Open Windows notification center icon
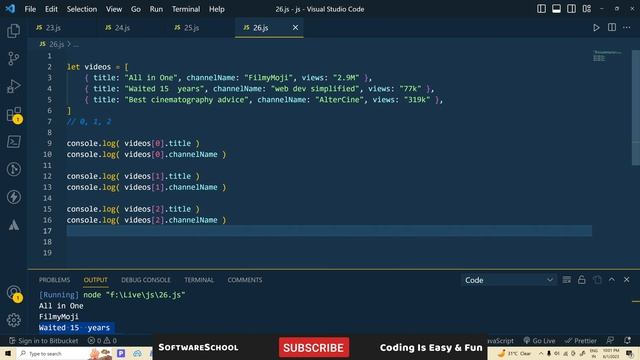 [630, 353]
